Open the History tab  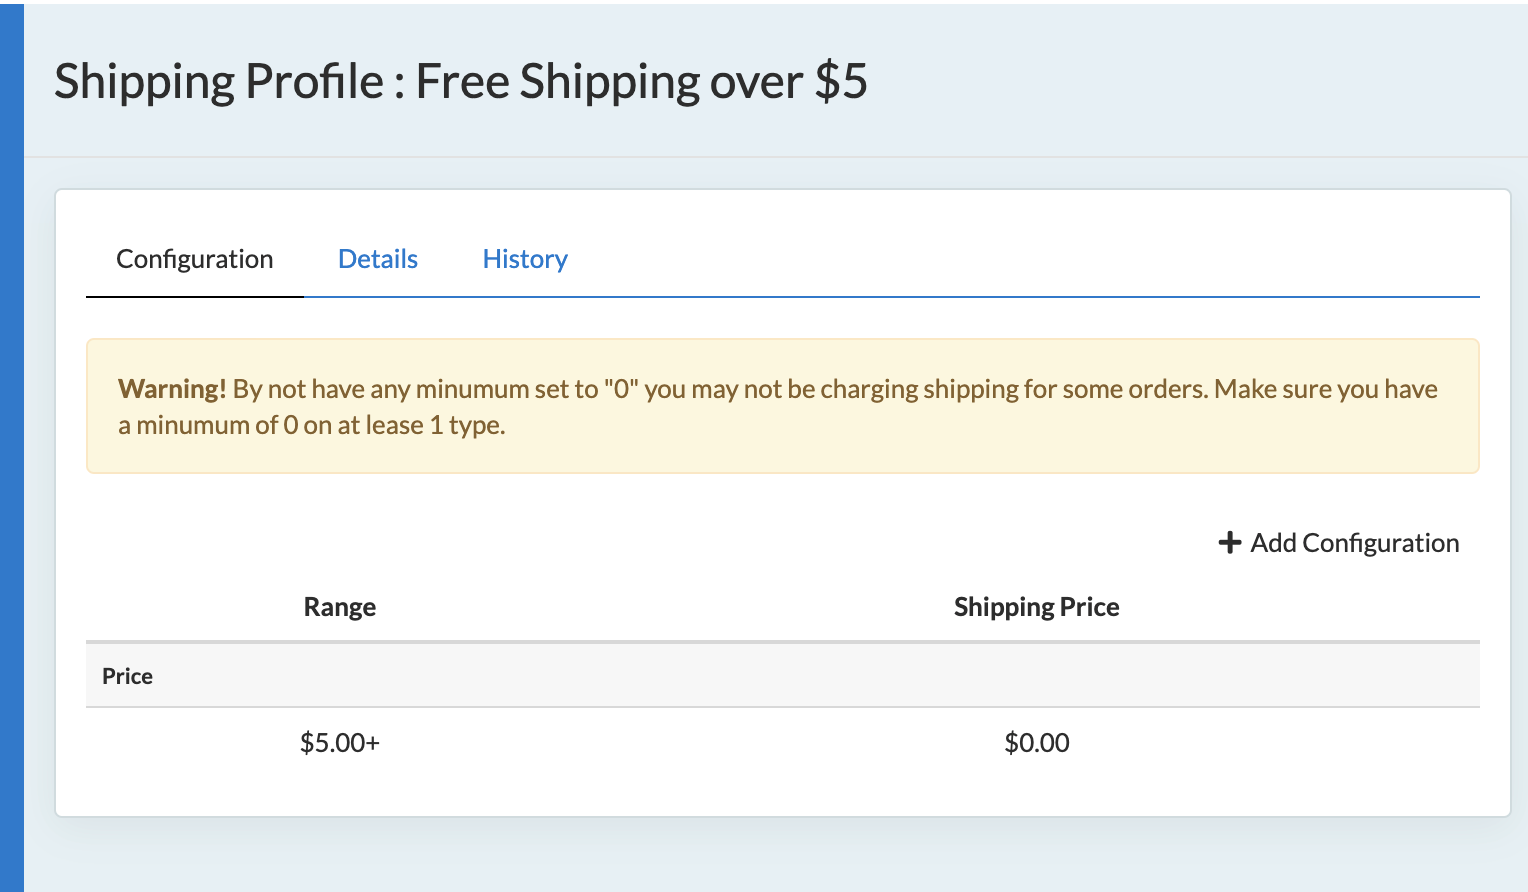click(525, 259)
